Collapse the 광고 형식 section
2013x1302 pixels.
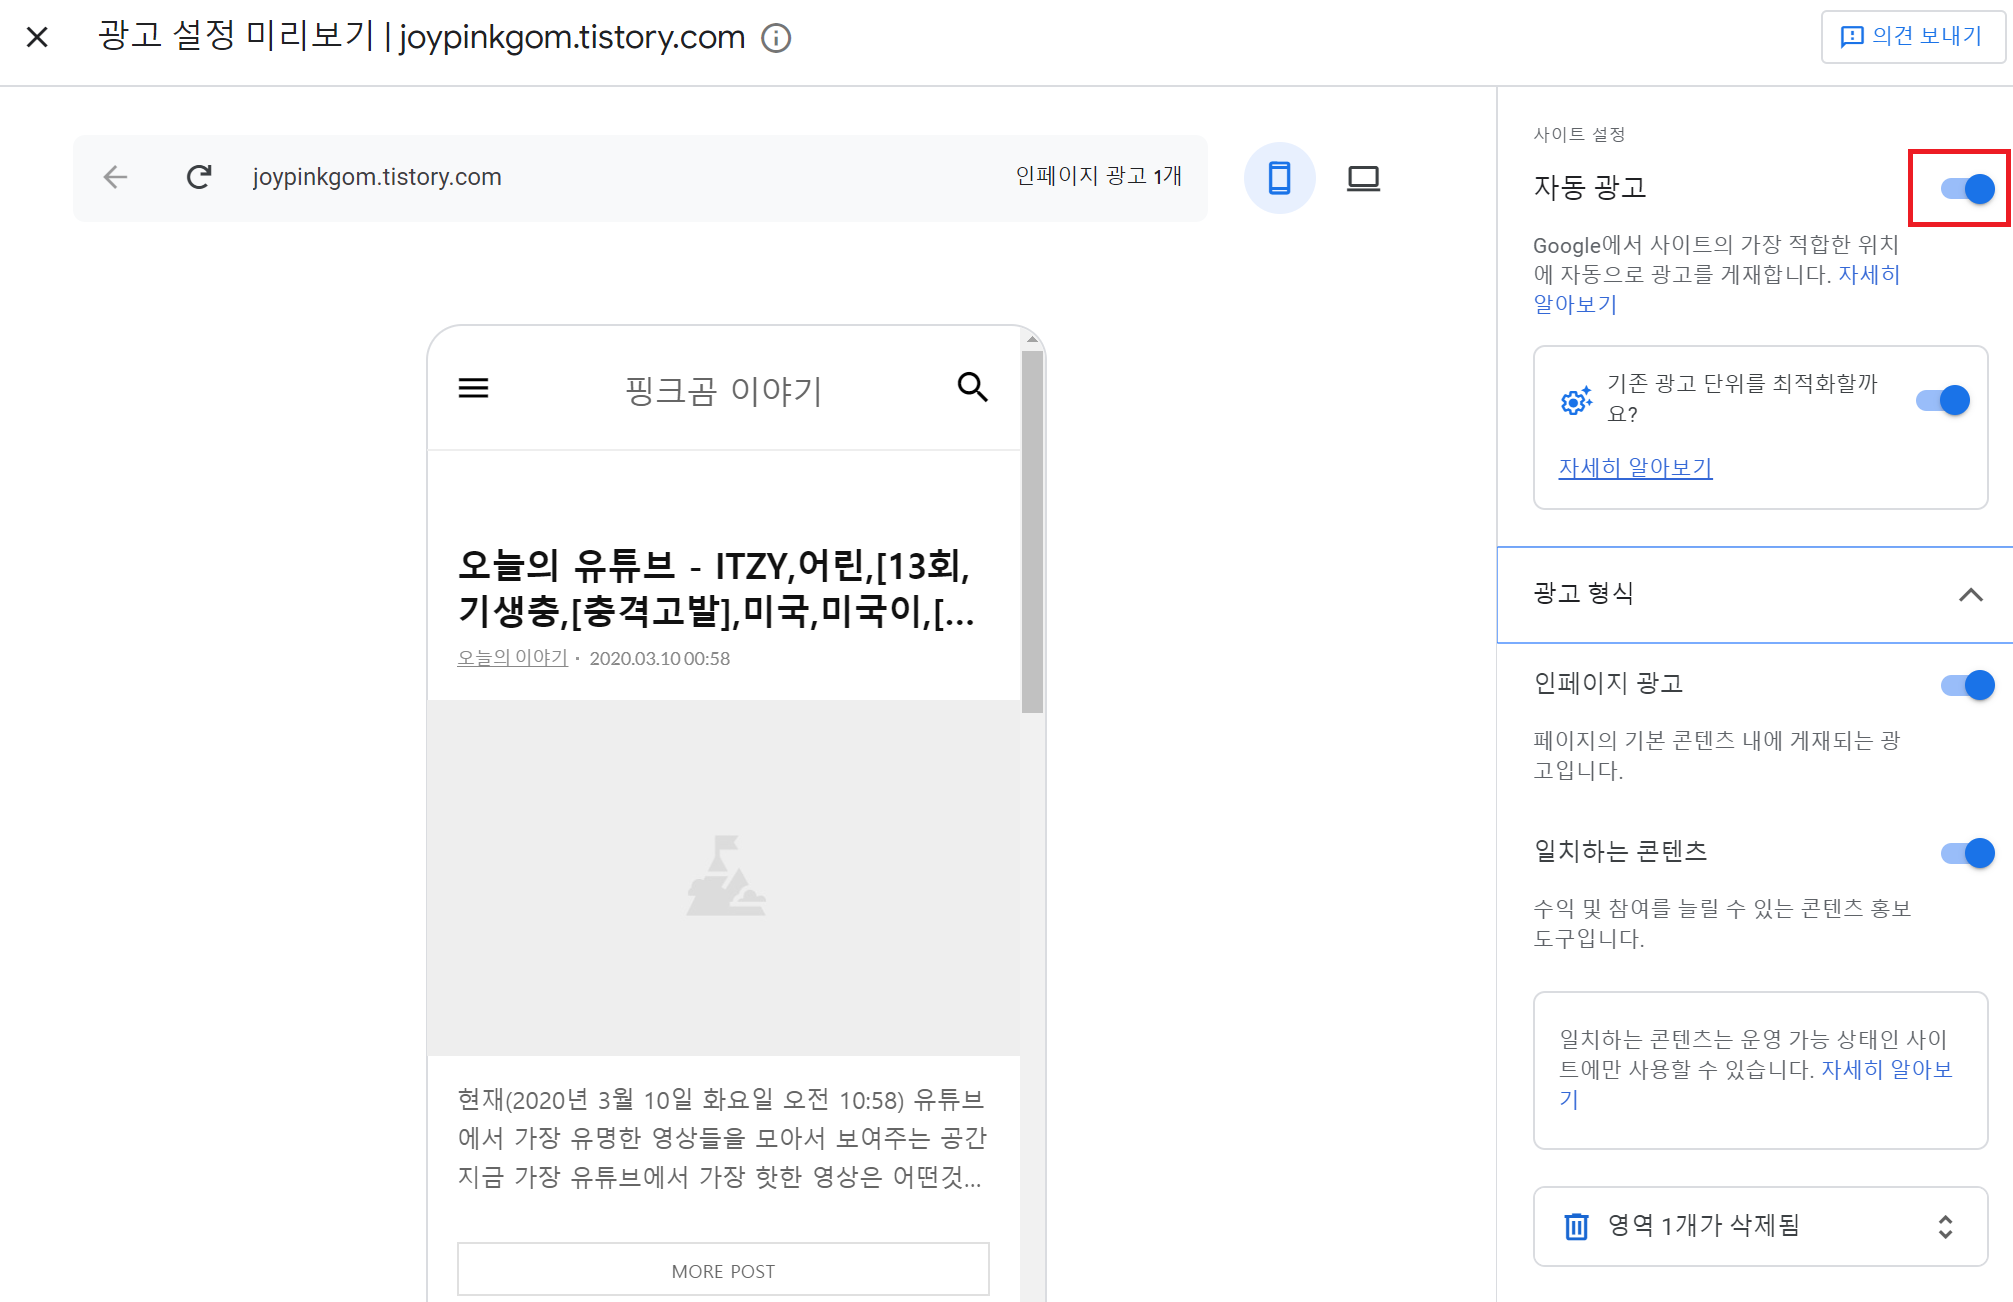[x=1969, y=595]
